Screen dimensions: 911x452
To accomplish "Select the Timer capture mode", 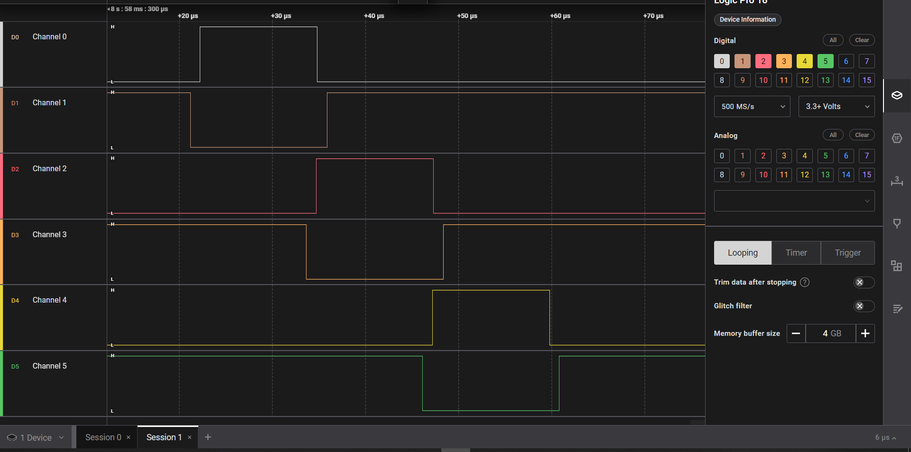I will coord(796,253).
